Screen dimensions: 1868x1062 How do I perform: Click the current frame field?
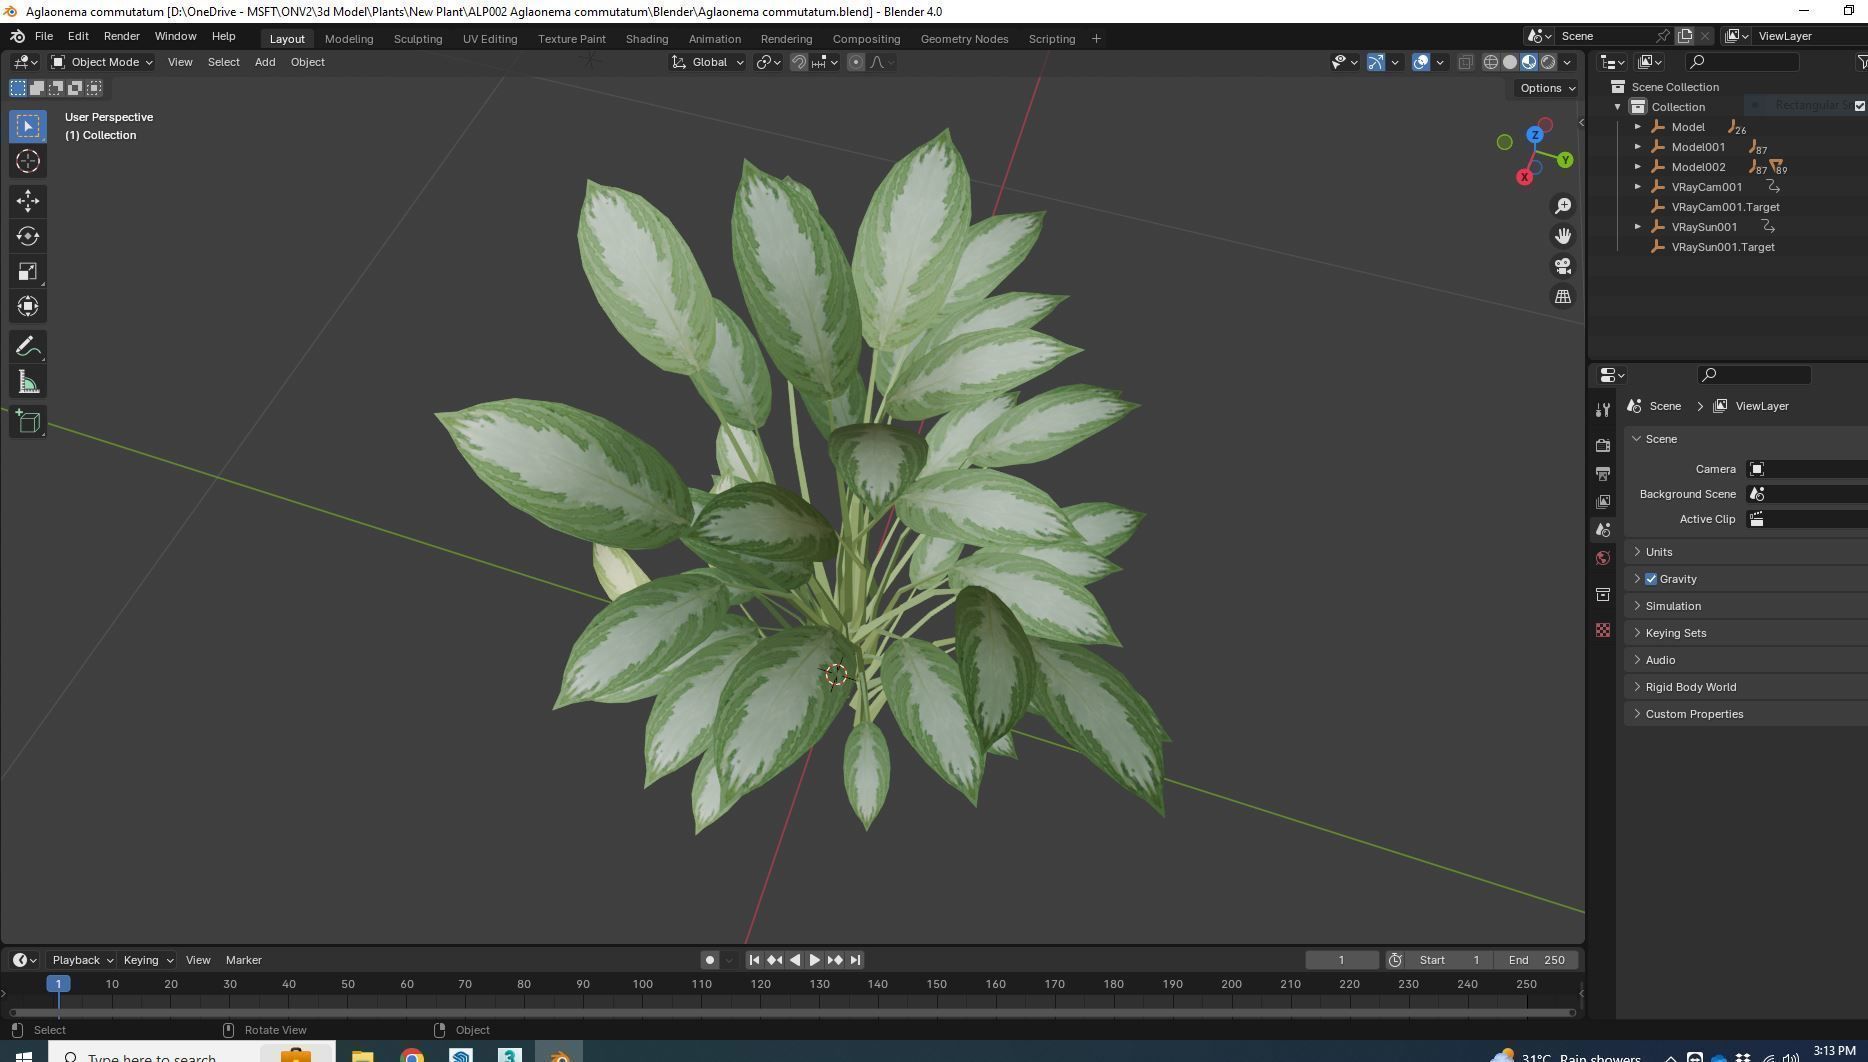(x=1342, y=960)
